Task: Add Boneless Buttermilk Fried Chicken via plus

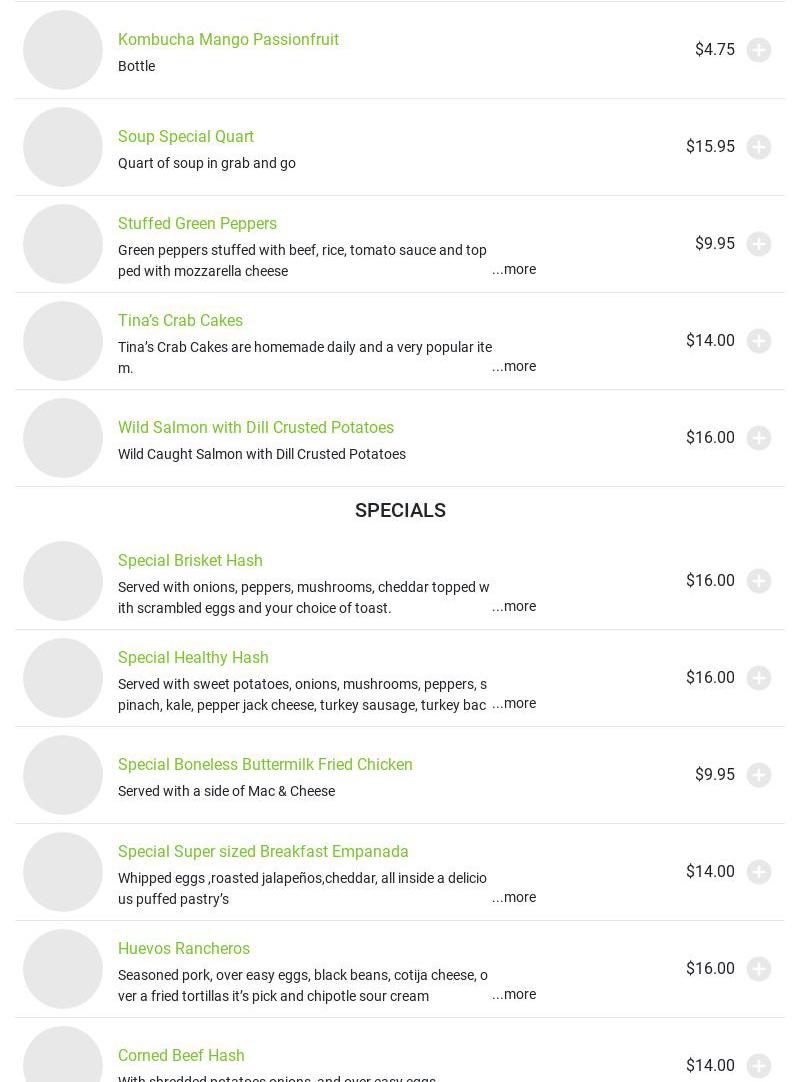Action: (x=759, y=775)
